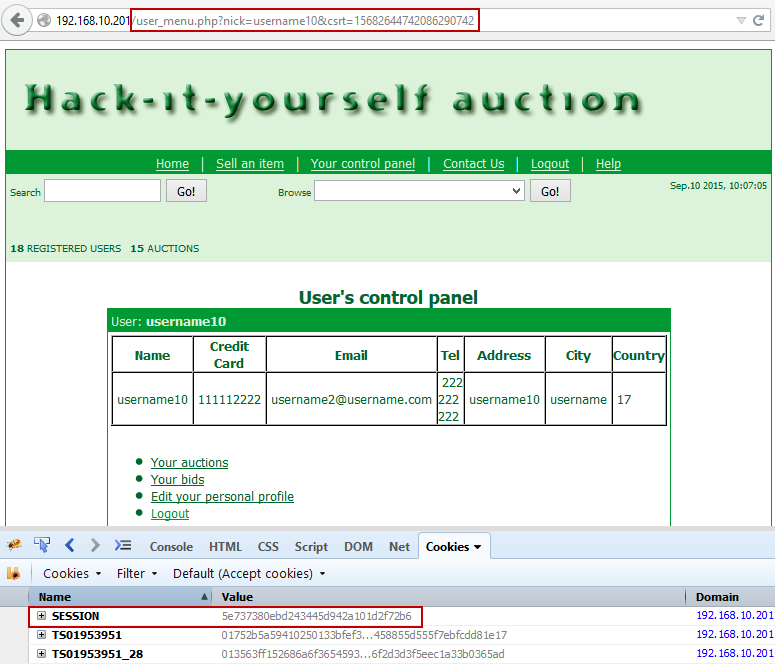The height and width of the screenshot is (665, 775).
Task: Click the Go! button beside Search
Action: (x=186, y=191)
